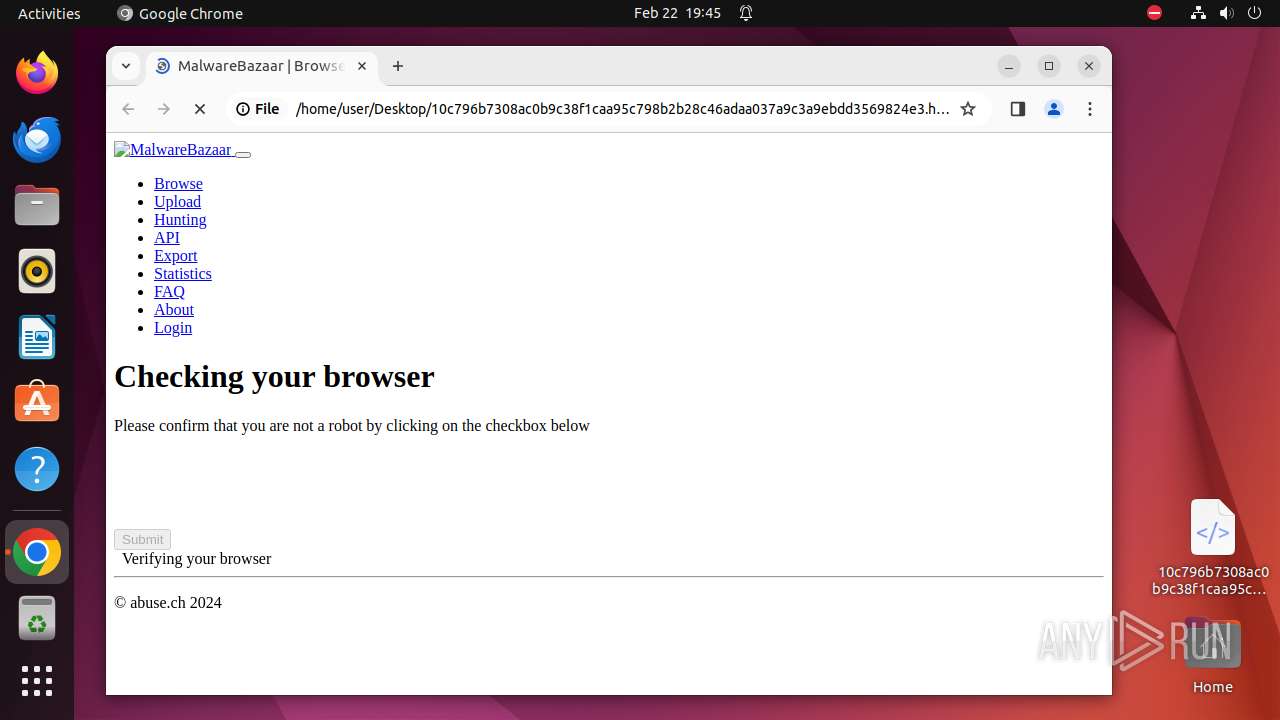
Task: Open Google Chrome app menu in top bar
Action: 180,13
